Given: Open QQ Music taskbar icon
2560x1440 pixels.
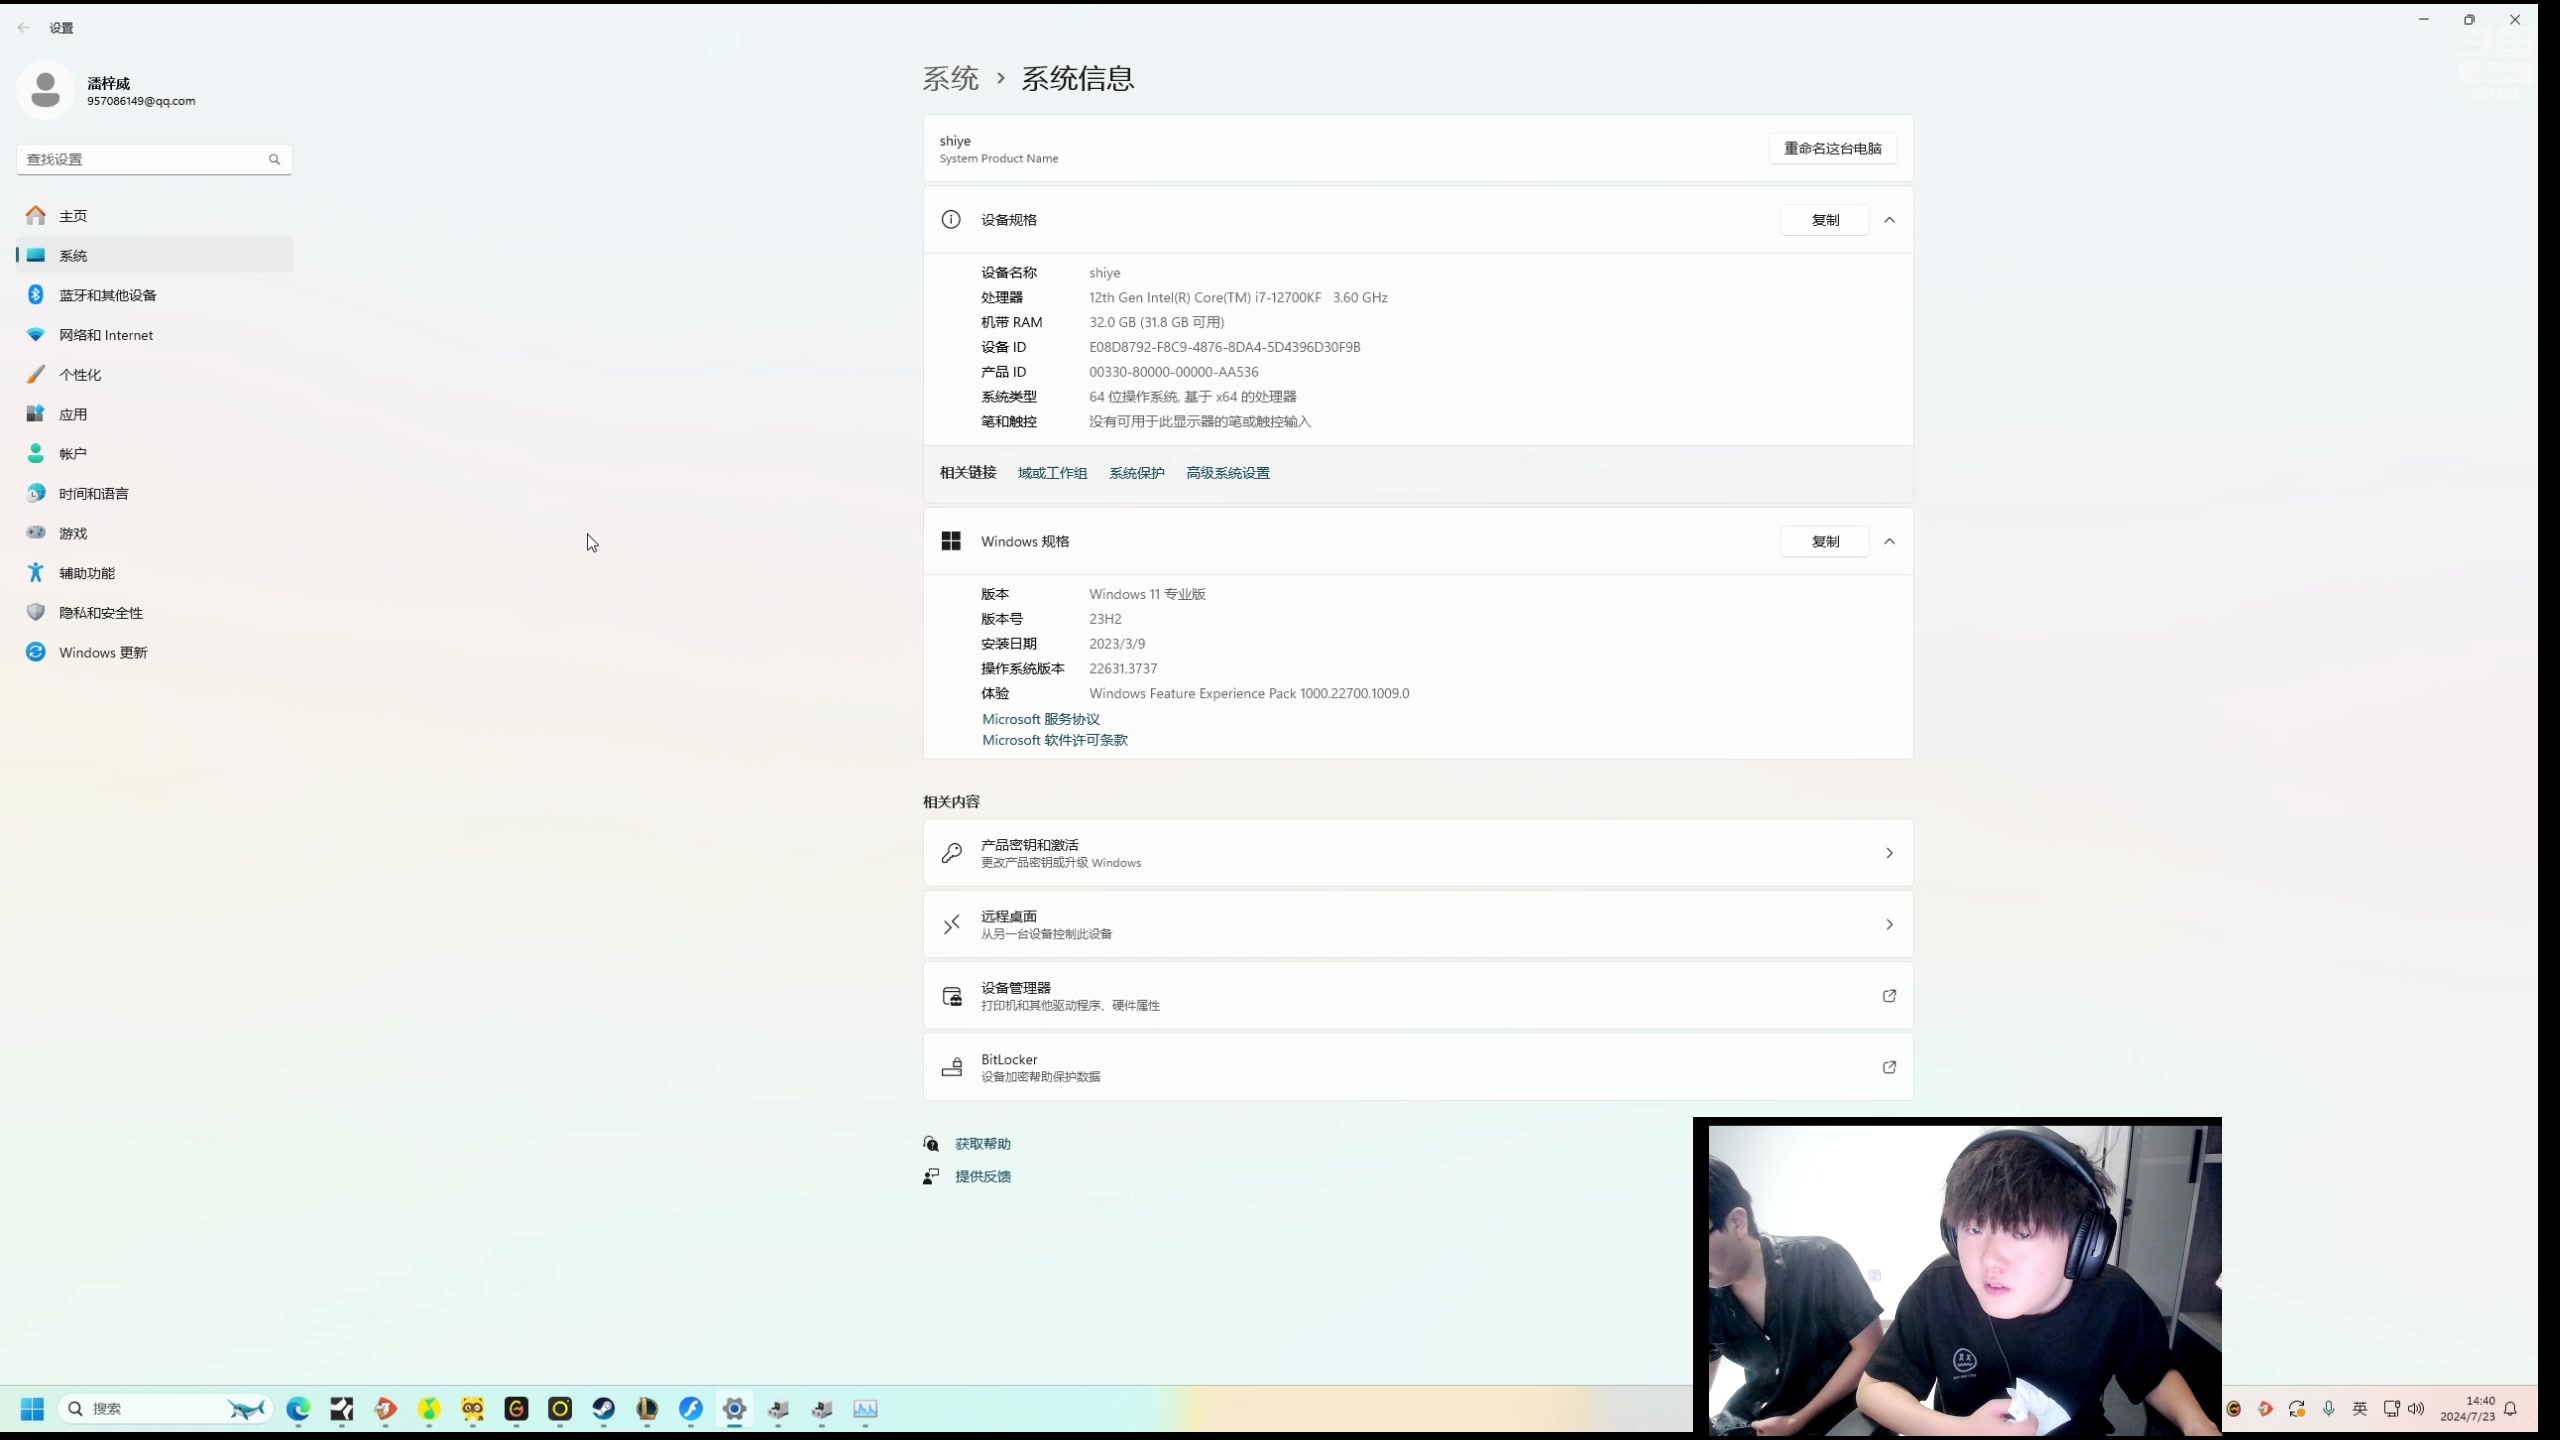Looking at the screenshot, I should [429, 1408].
